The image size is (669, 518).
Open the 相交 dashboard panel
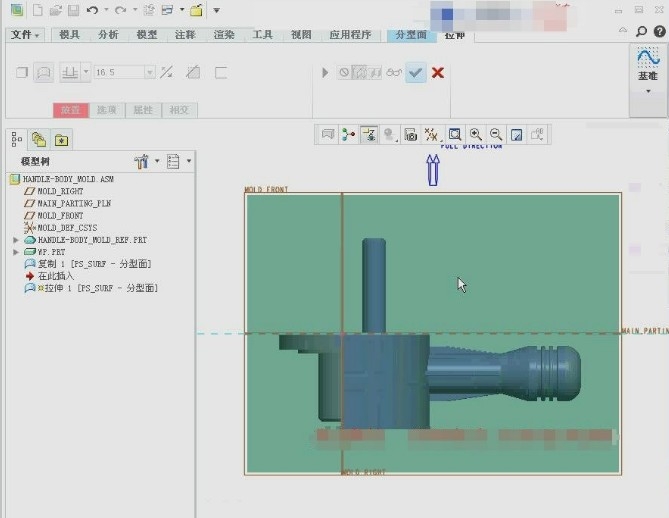179,110
